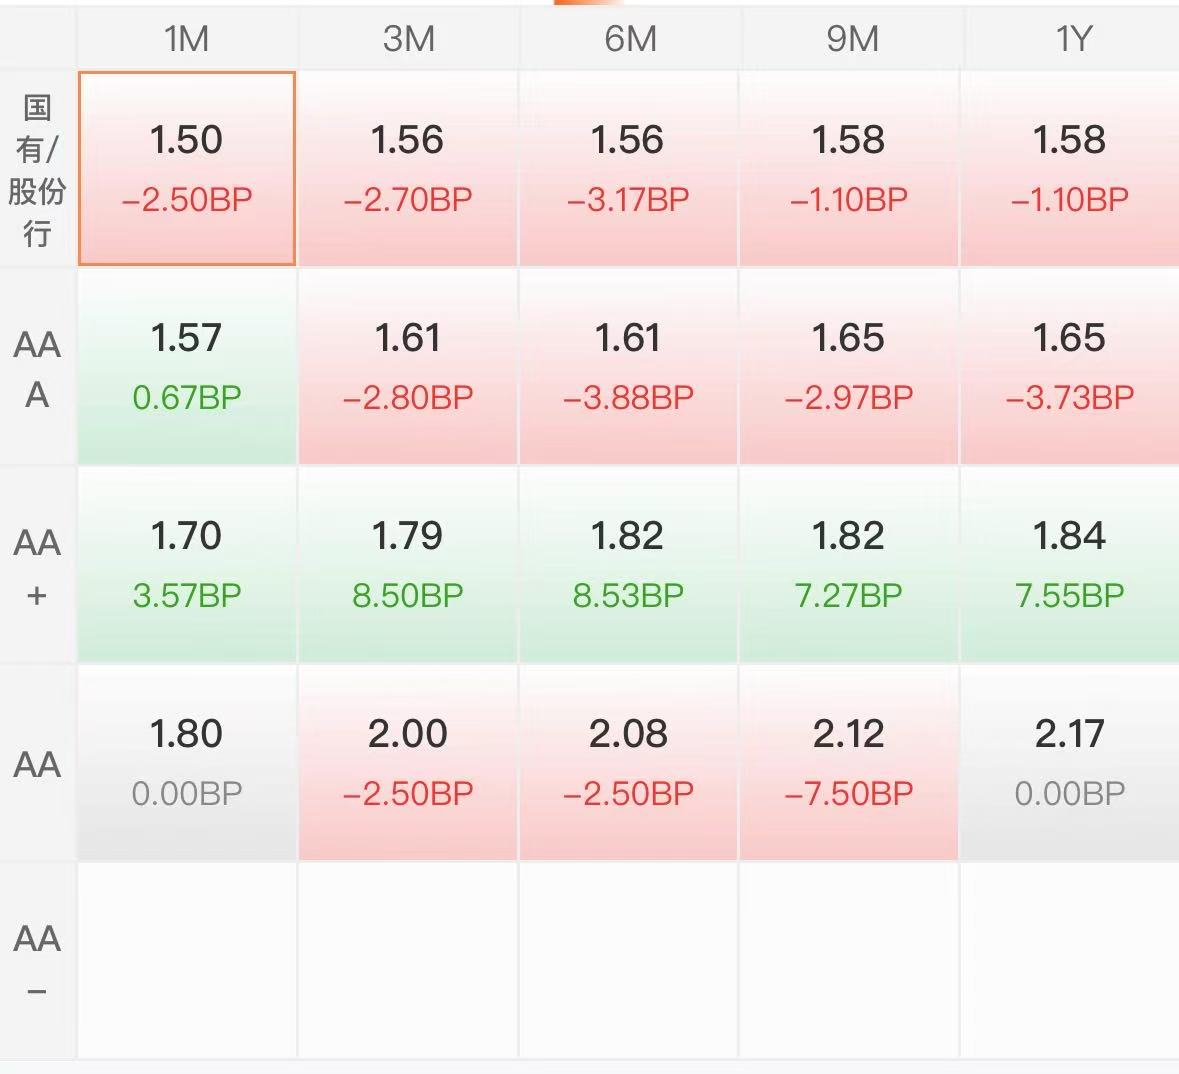1179x1074 pixels.
Task: Click the AA+ rating row label
Action: [38, 566]
